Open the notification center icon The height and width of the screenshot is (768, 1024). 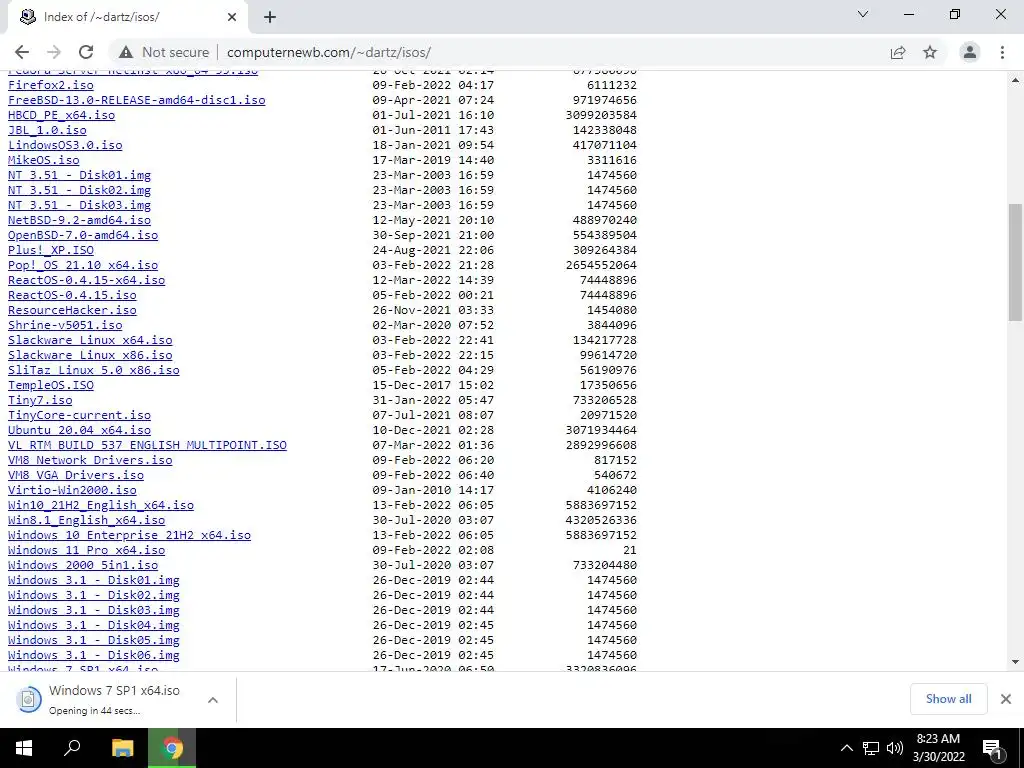tap(992, 748)
